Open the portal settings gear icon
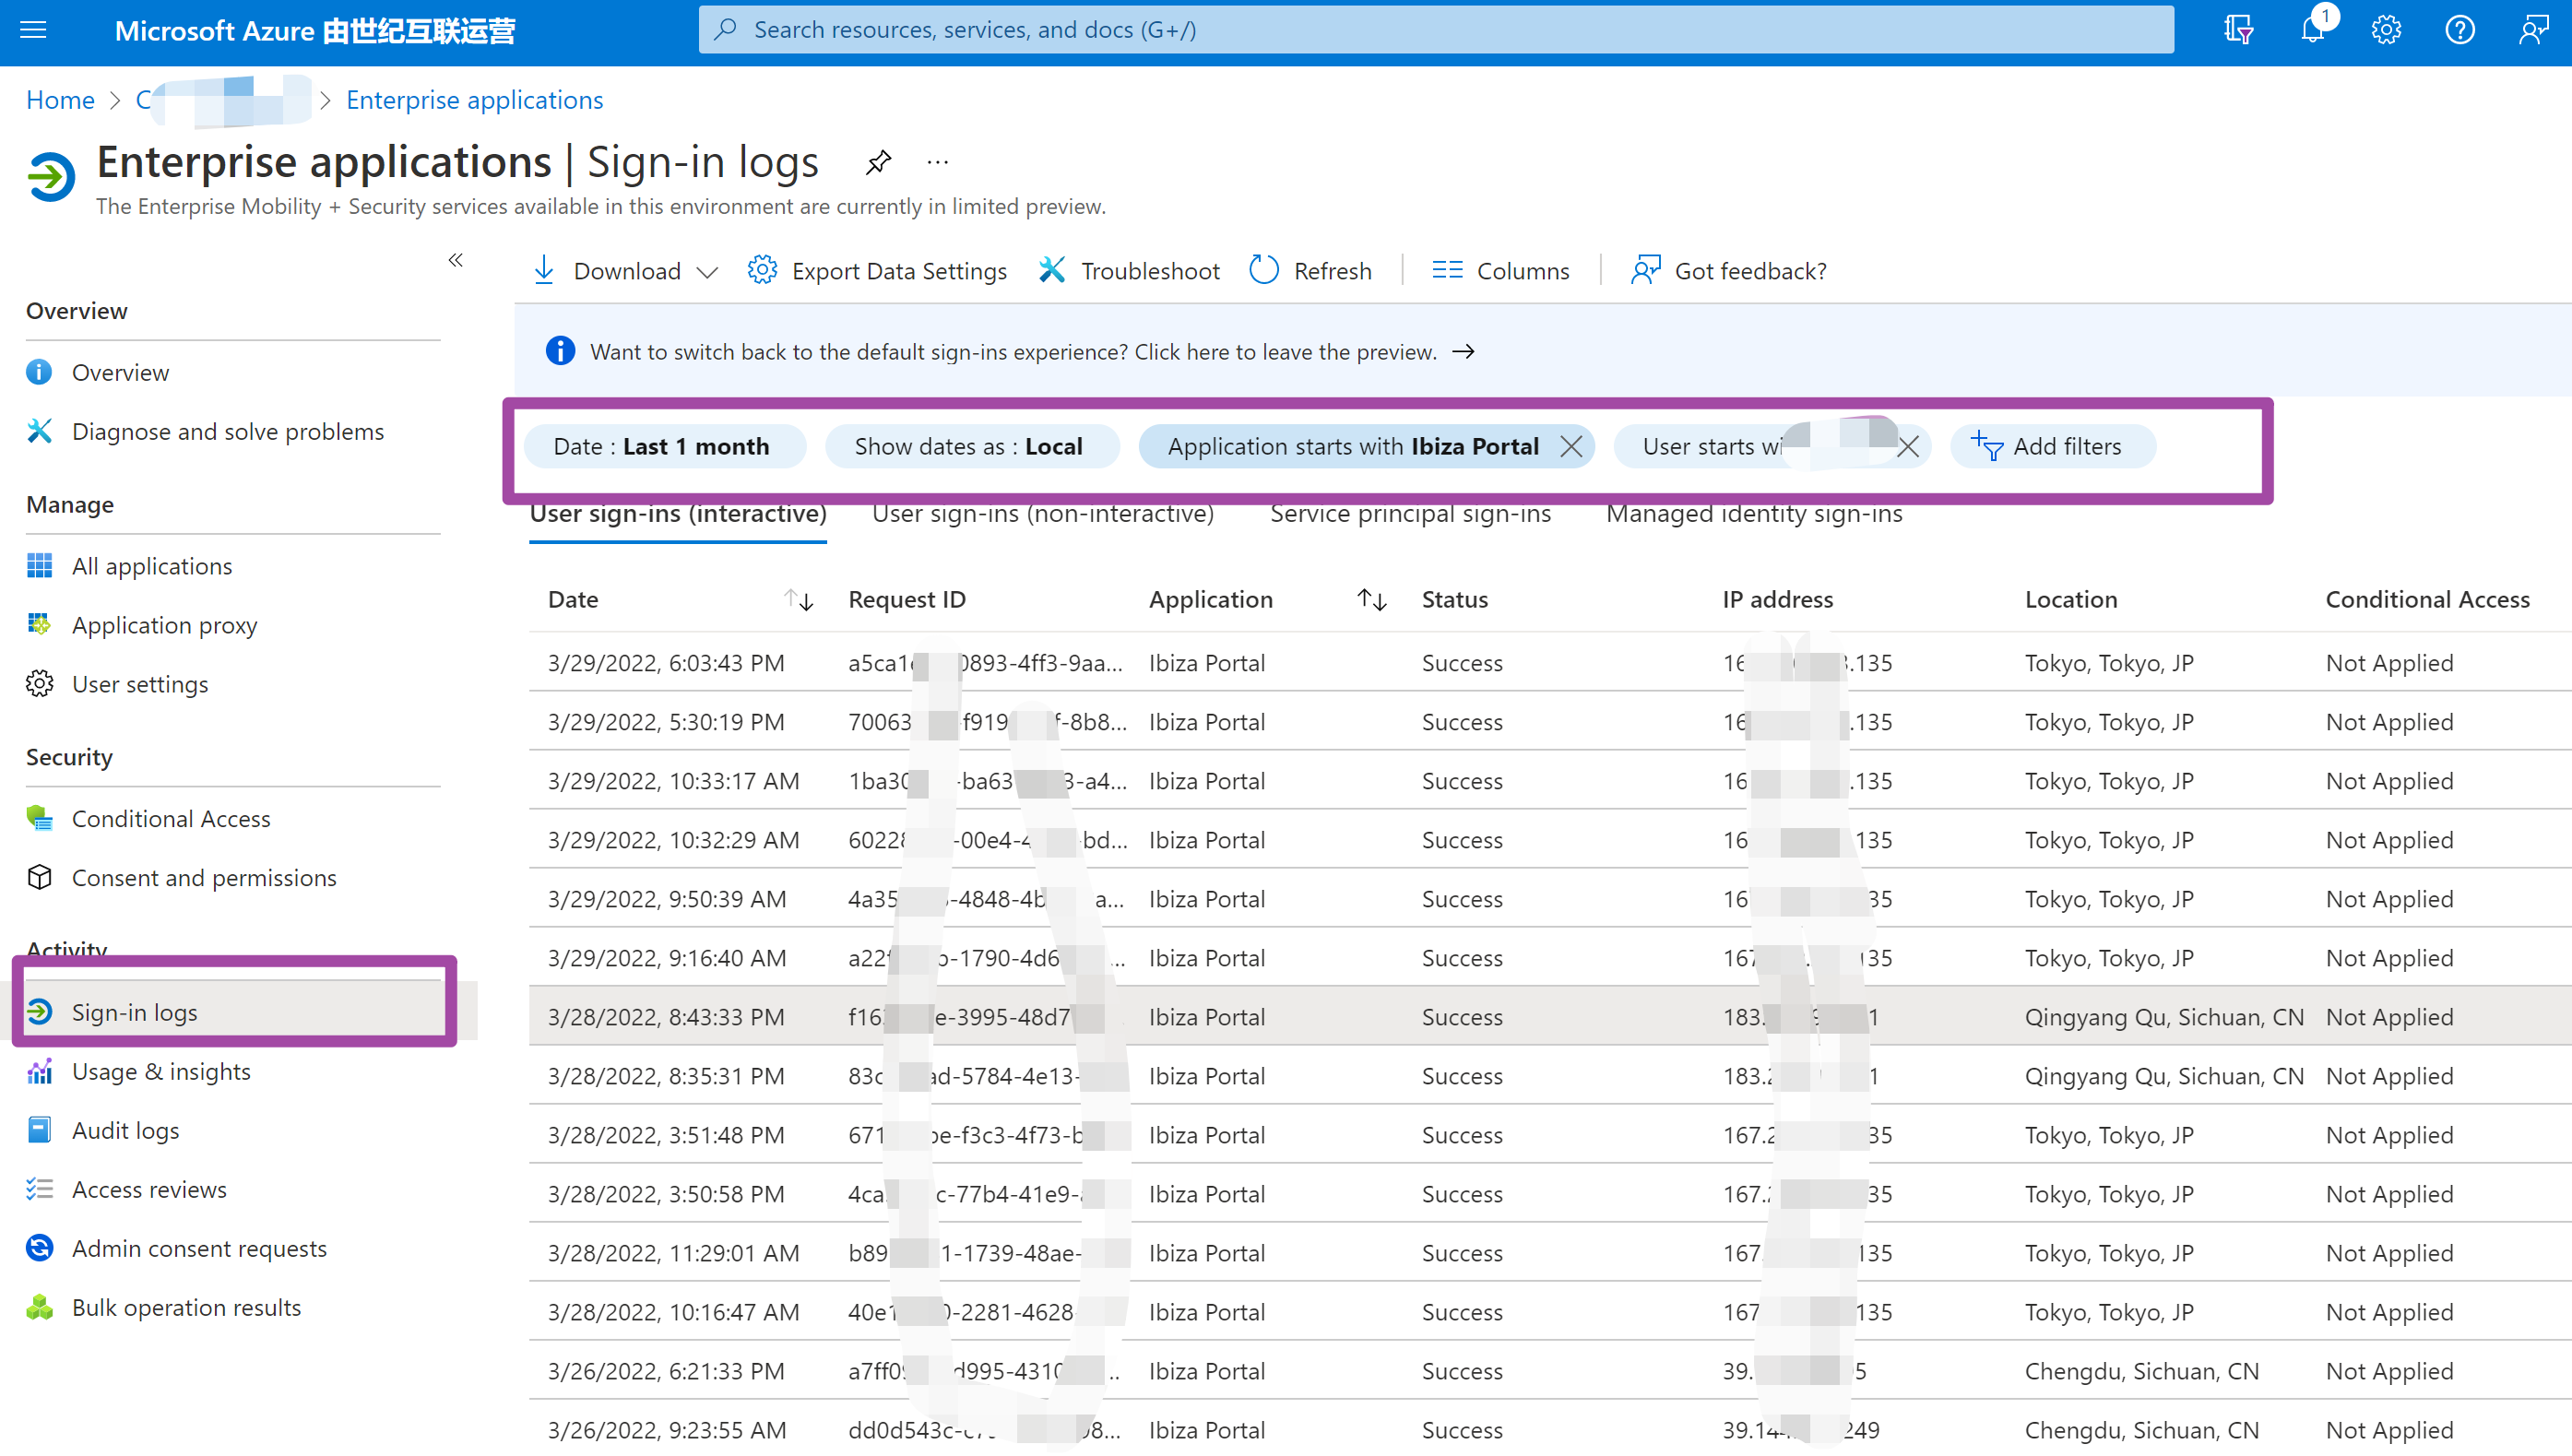The width and height of the screenshot is (2572, 1456). point(2386,30)
